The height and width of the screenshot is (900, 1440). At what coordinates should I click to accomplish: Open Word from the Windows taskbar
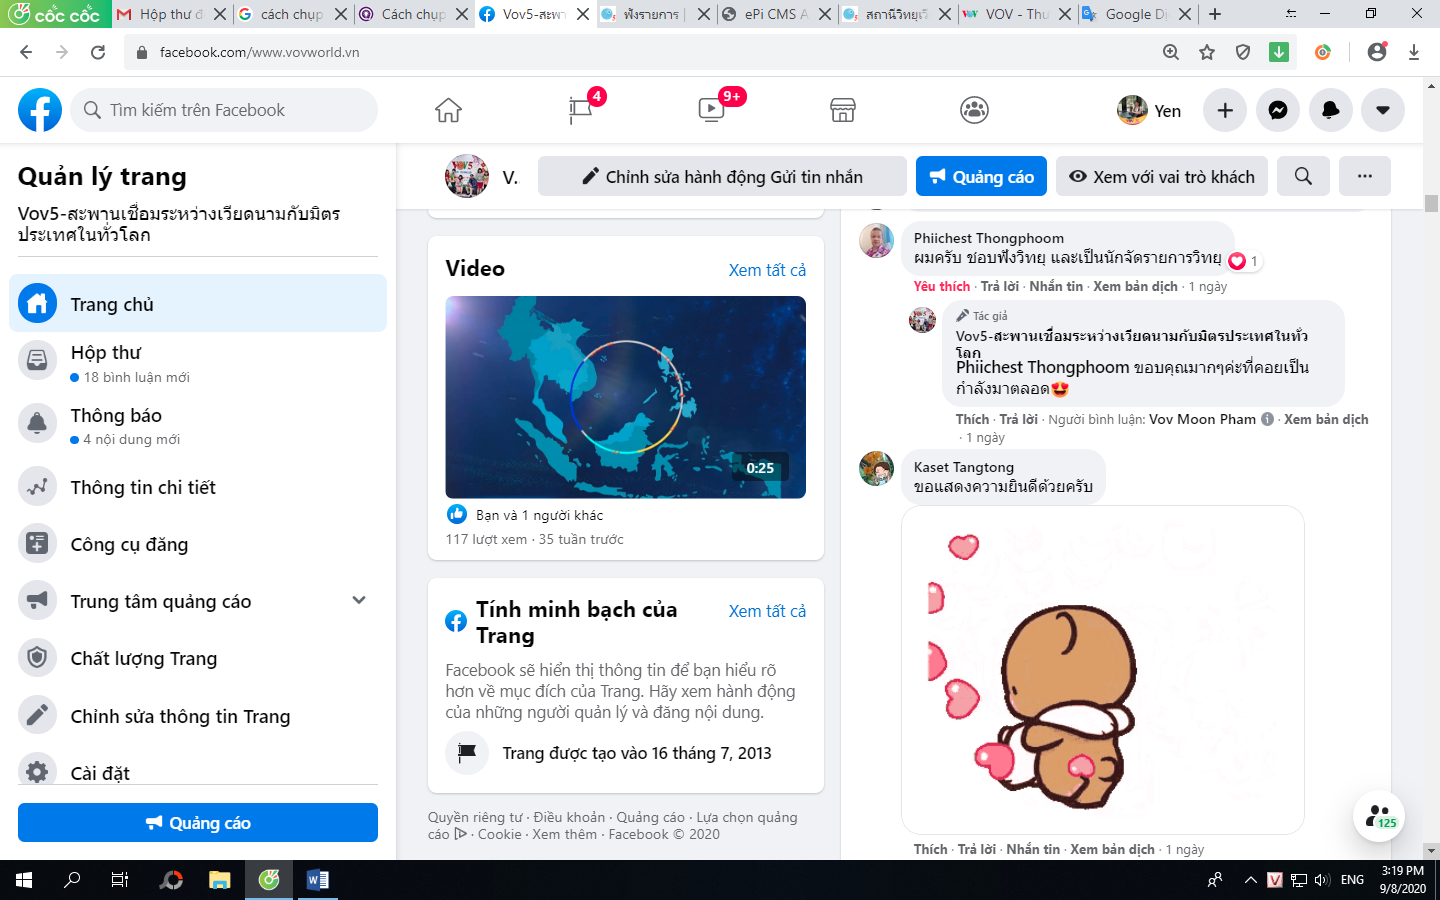tap(317, 880)
